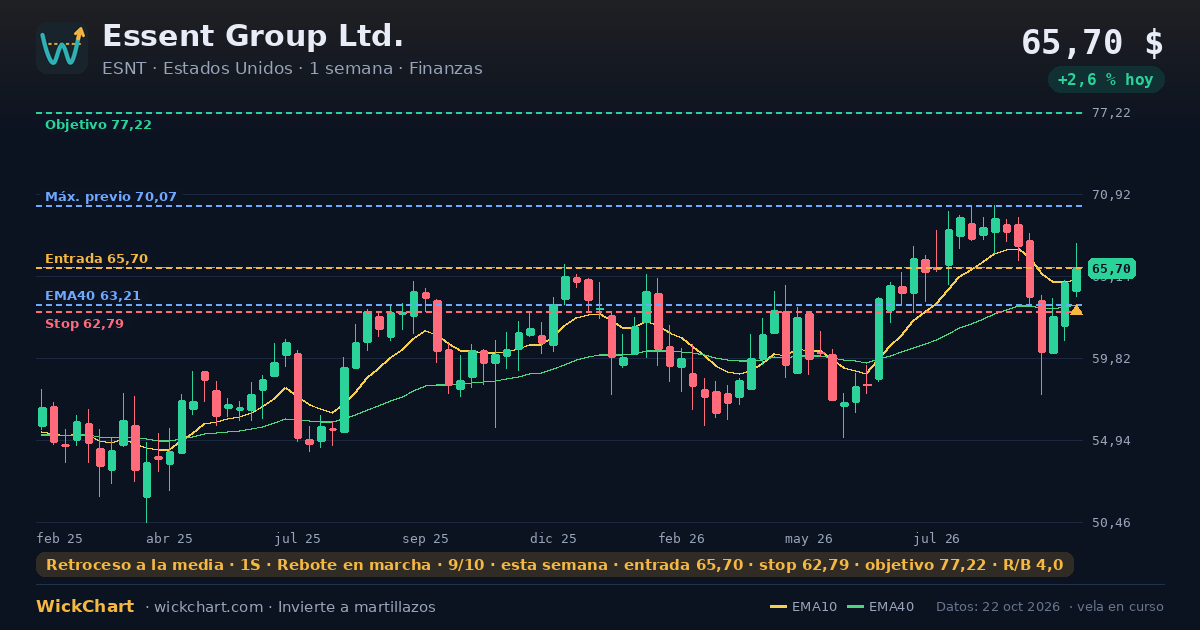Click the 'Máx. previo 70,07' label
Screen dimensions: 1200x630
tap(111, 196)
